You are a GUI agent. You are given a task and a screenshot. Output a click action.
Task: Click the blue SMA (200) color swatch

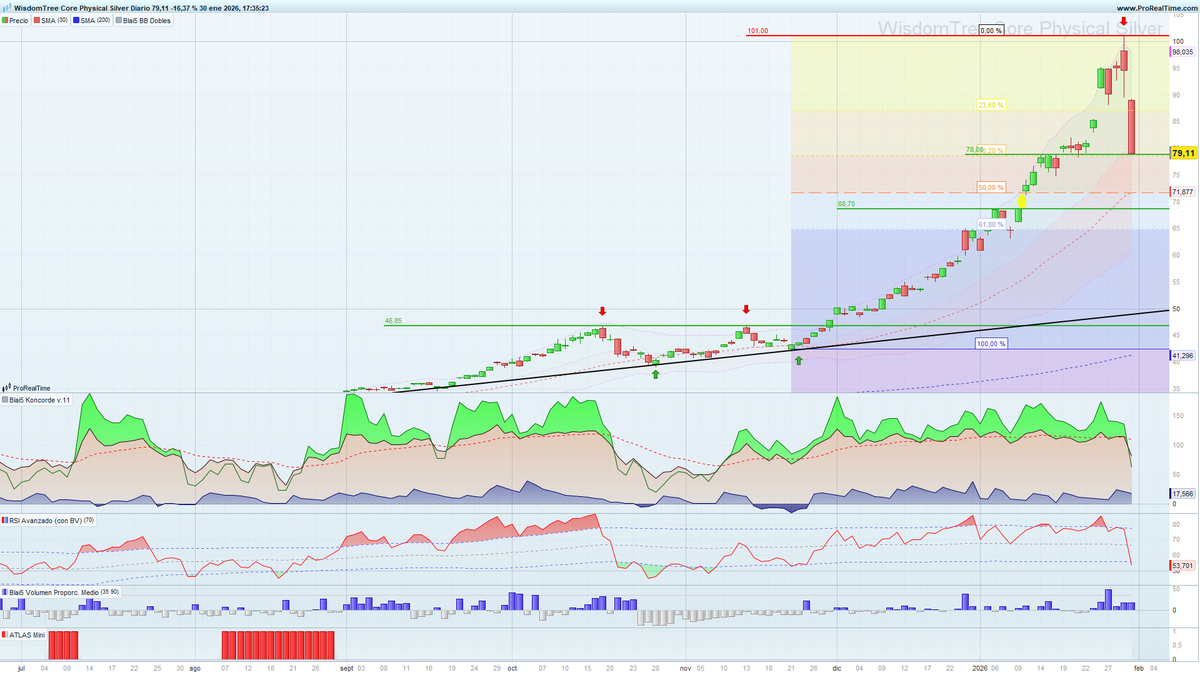[78, 20]
